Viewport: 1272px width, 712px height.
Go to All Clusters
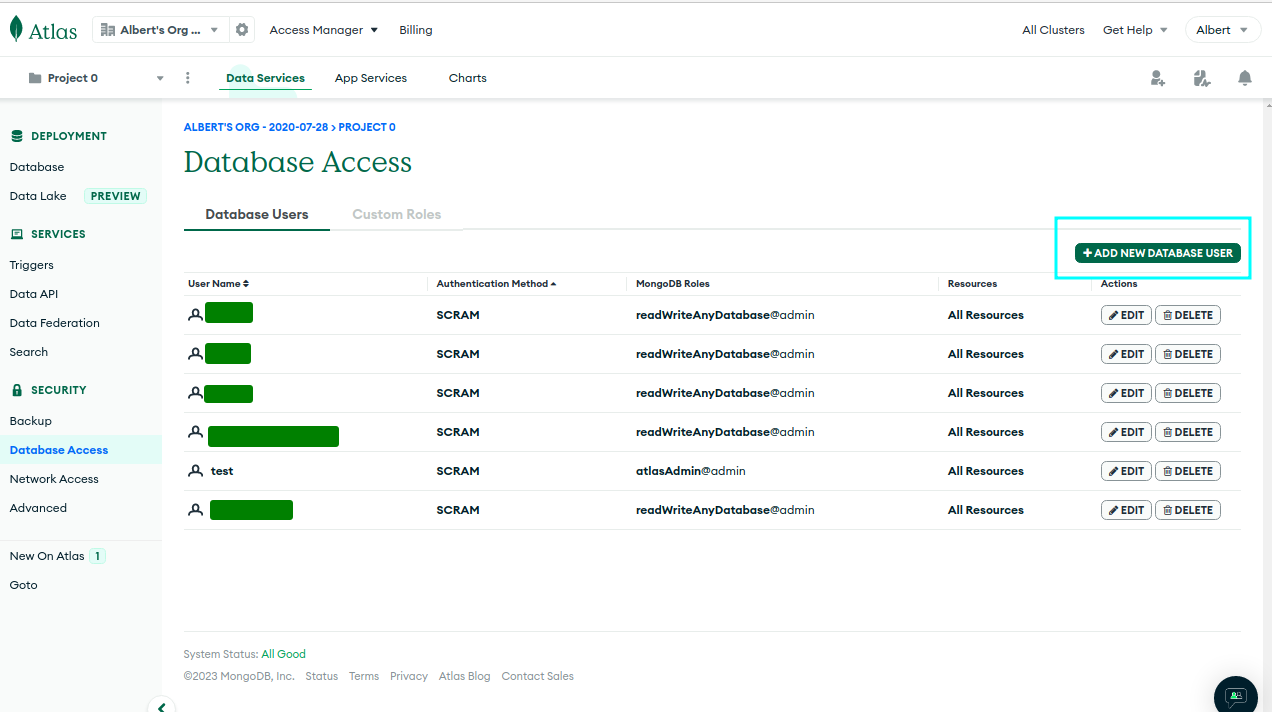(1053, 30)
